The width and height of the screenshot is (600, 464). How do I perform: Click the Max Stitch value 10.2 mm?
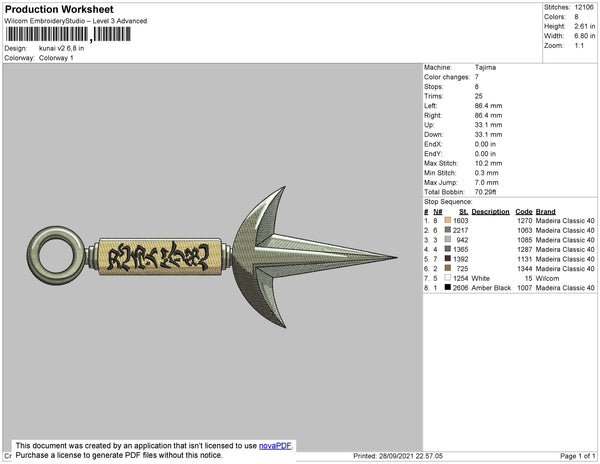488,163
